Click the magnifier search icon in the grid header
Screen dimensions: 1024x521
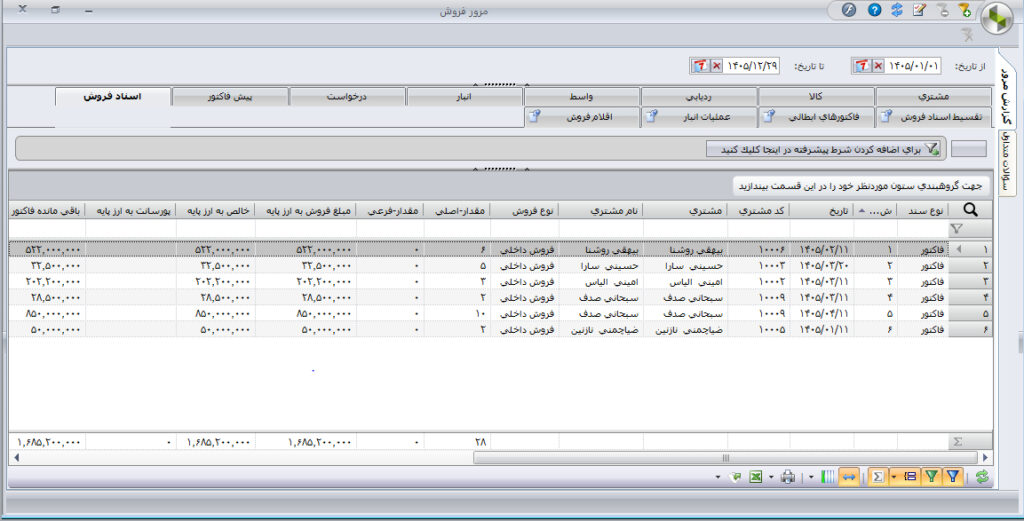point(970,210)
